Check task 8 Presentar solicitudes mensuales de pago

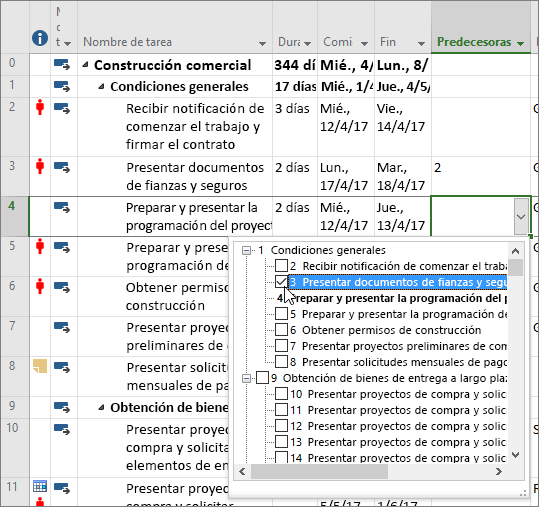tap(281, 362)
